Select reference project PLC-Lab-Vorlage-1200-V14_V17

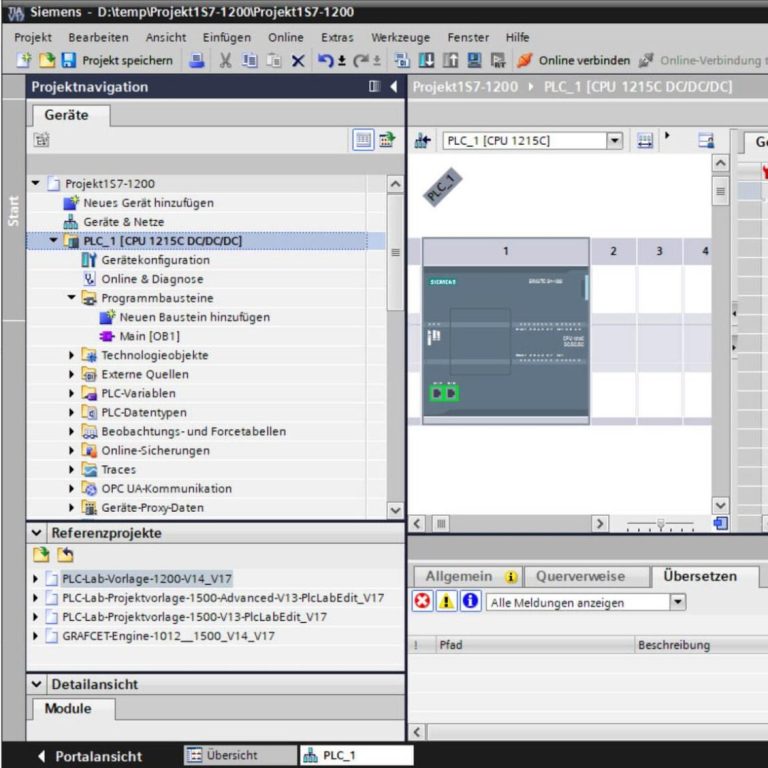[147, 579]
